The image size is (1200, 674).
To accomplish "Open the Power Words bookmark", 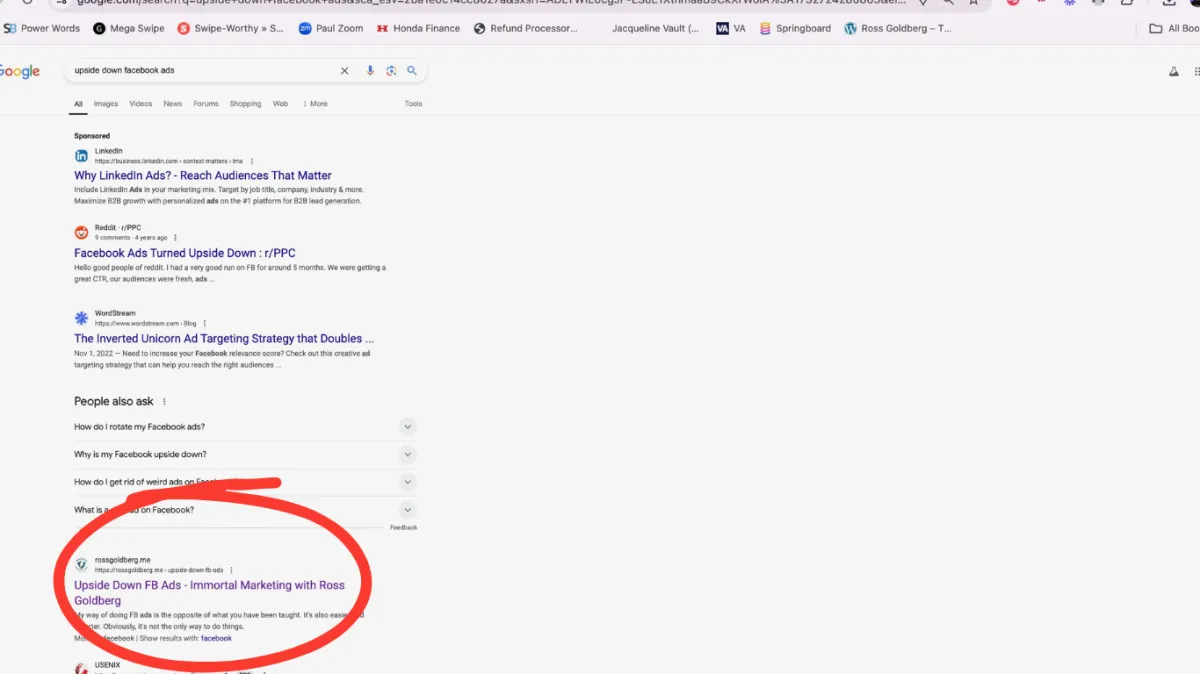I will click(42, 29).
